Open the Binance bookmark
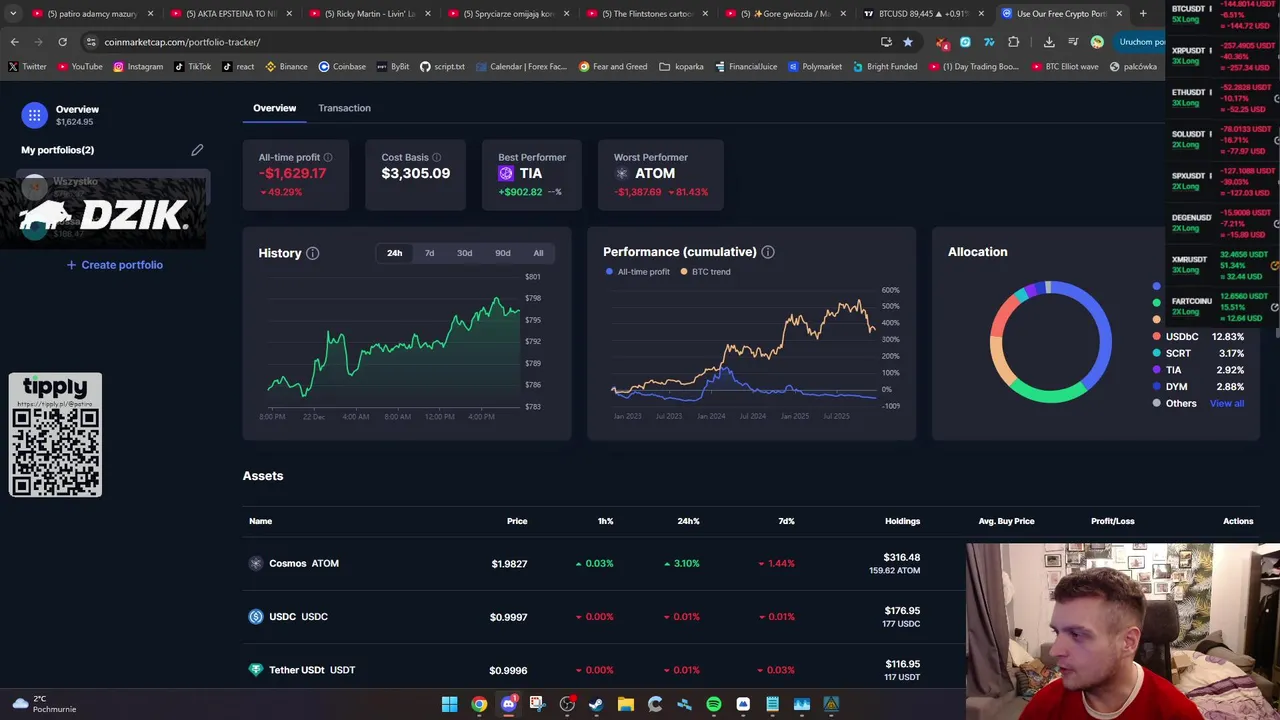1280x720 pixels. tap(286, 67)
